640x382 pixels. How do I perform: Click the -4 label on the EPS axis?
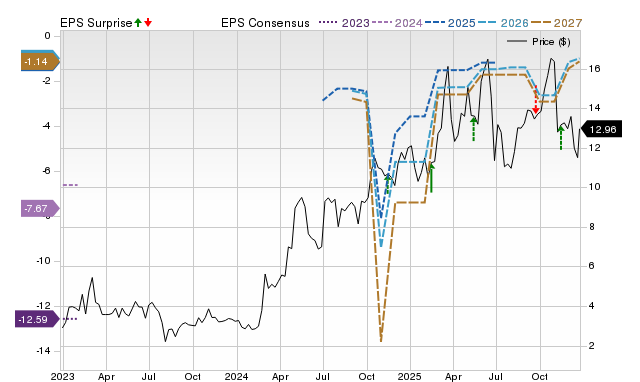[x=46, y=126]
